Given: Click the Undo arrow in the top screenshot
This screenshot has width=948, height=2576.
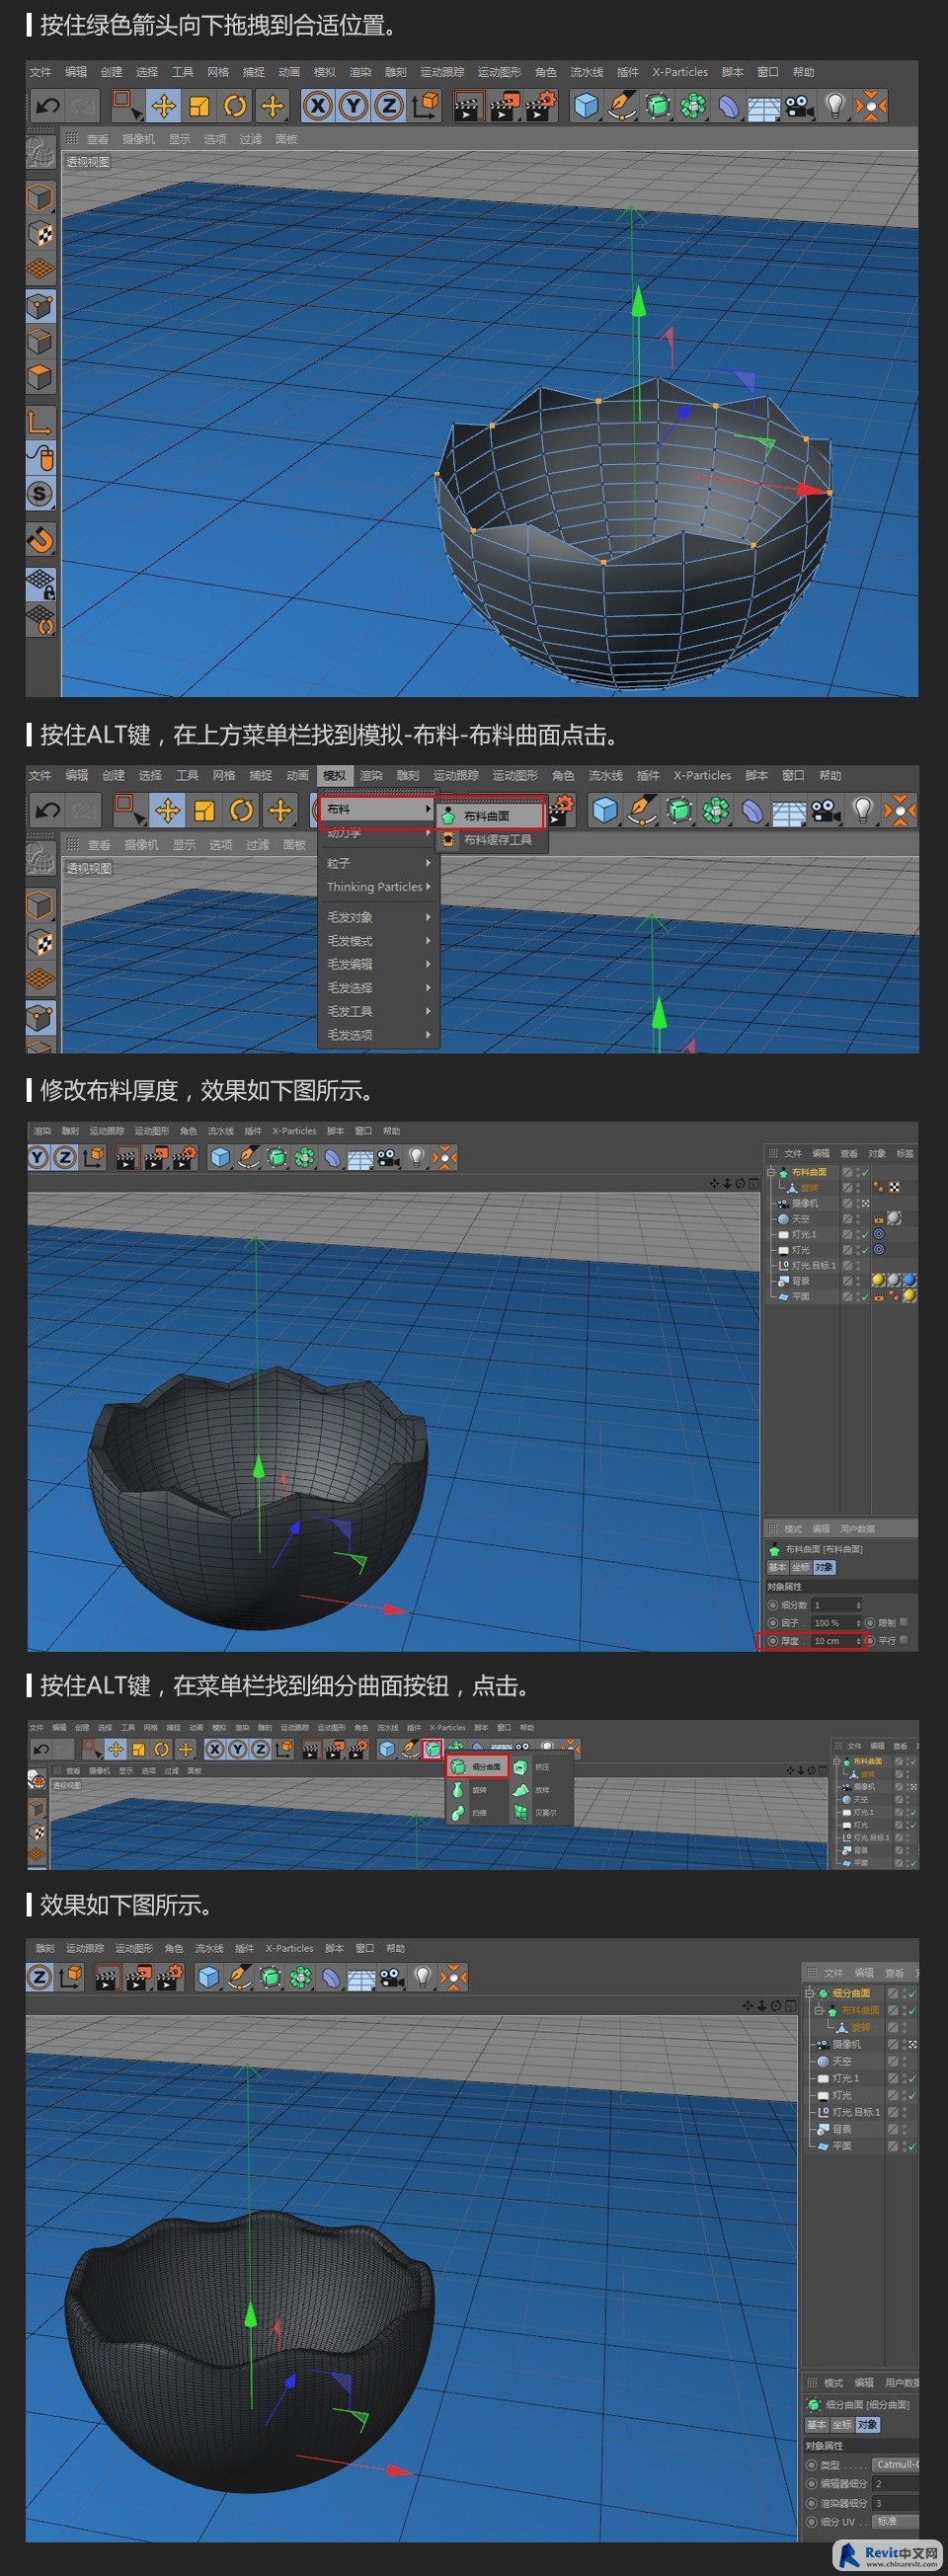Looking at the screenshot, I should (47, 106).
